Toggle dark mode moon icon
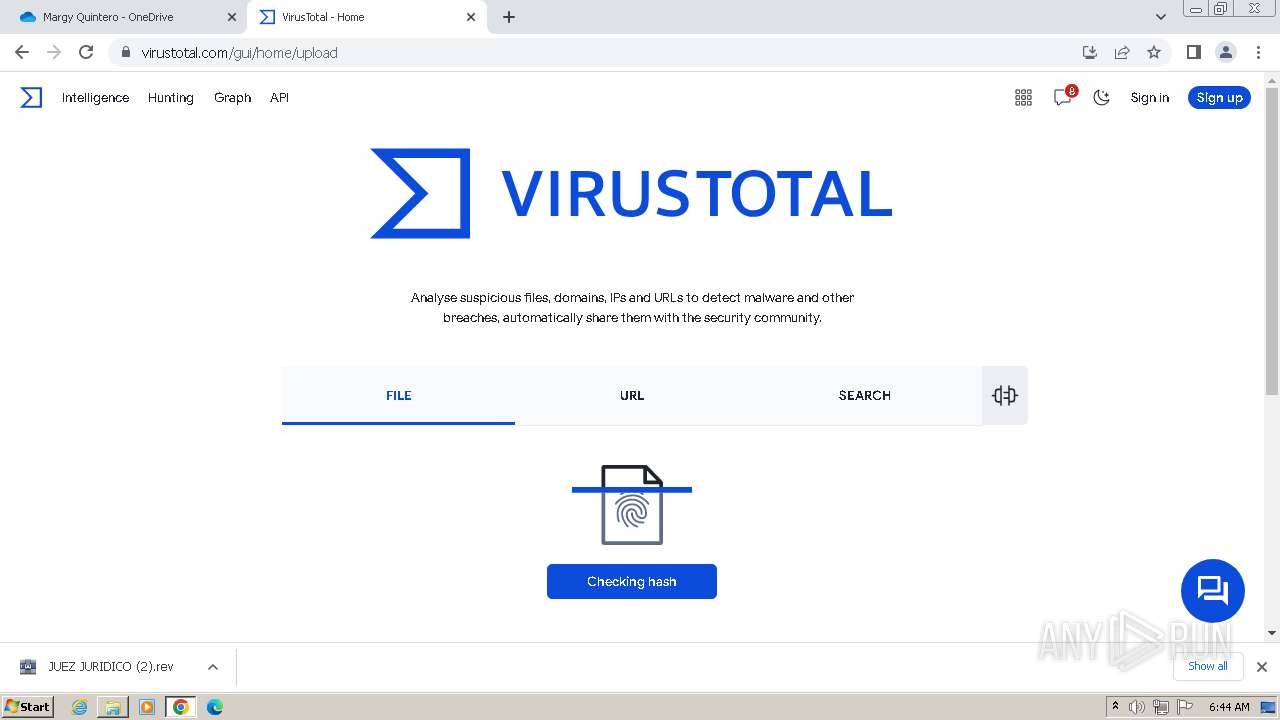This screenshot has width=1280, height=720. 1101,97
